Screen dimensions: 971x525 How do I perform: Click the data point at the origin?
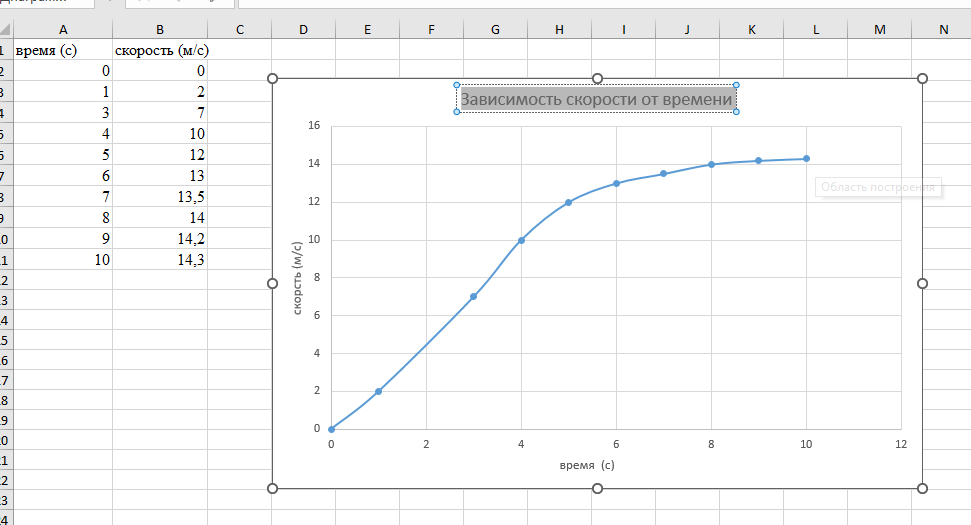click(x=331, y=429)
